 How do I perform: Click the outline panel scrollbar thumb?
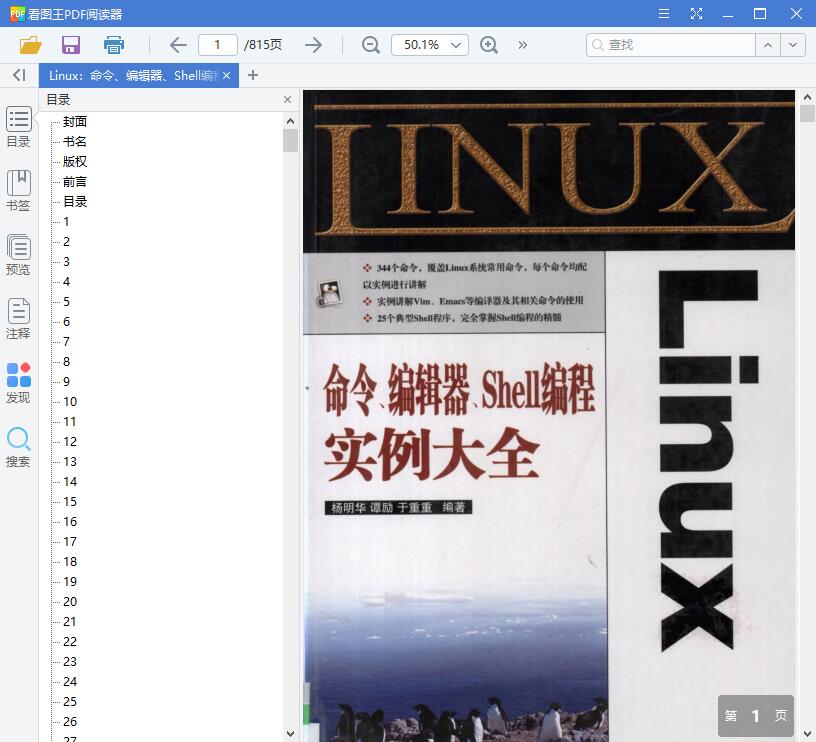coord(290,140)
